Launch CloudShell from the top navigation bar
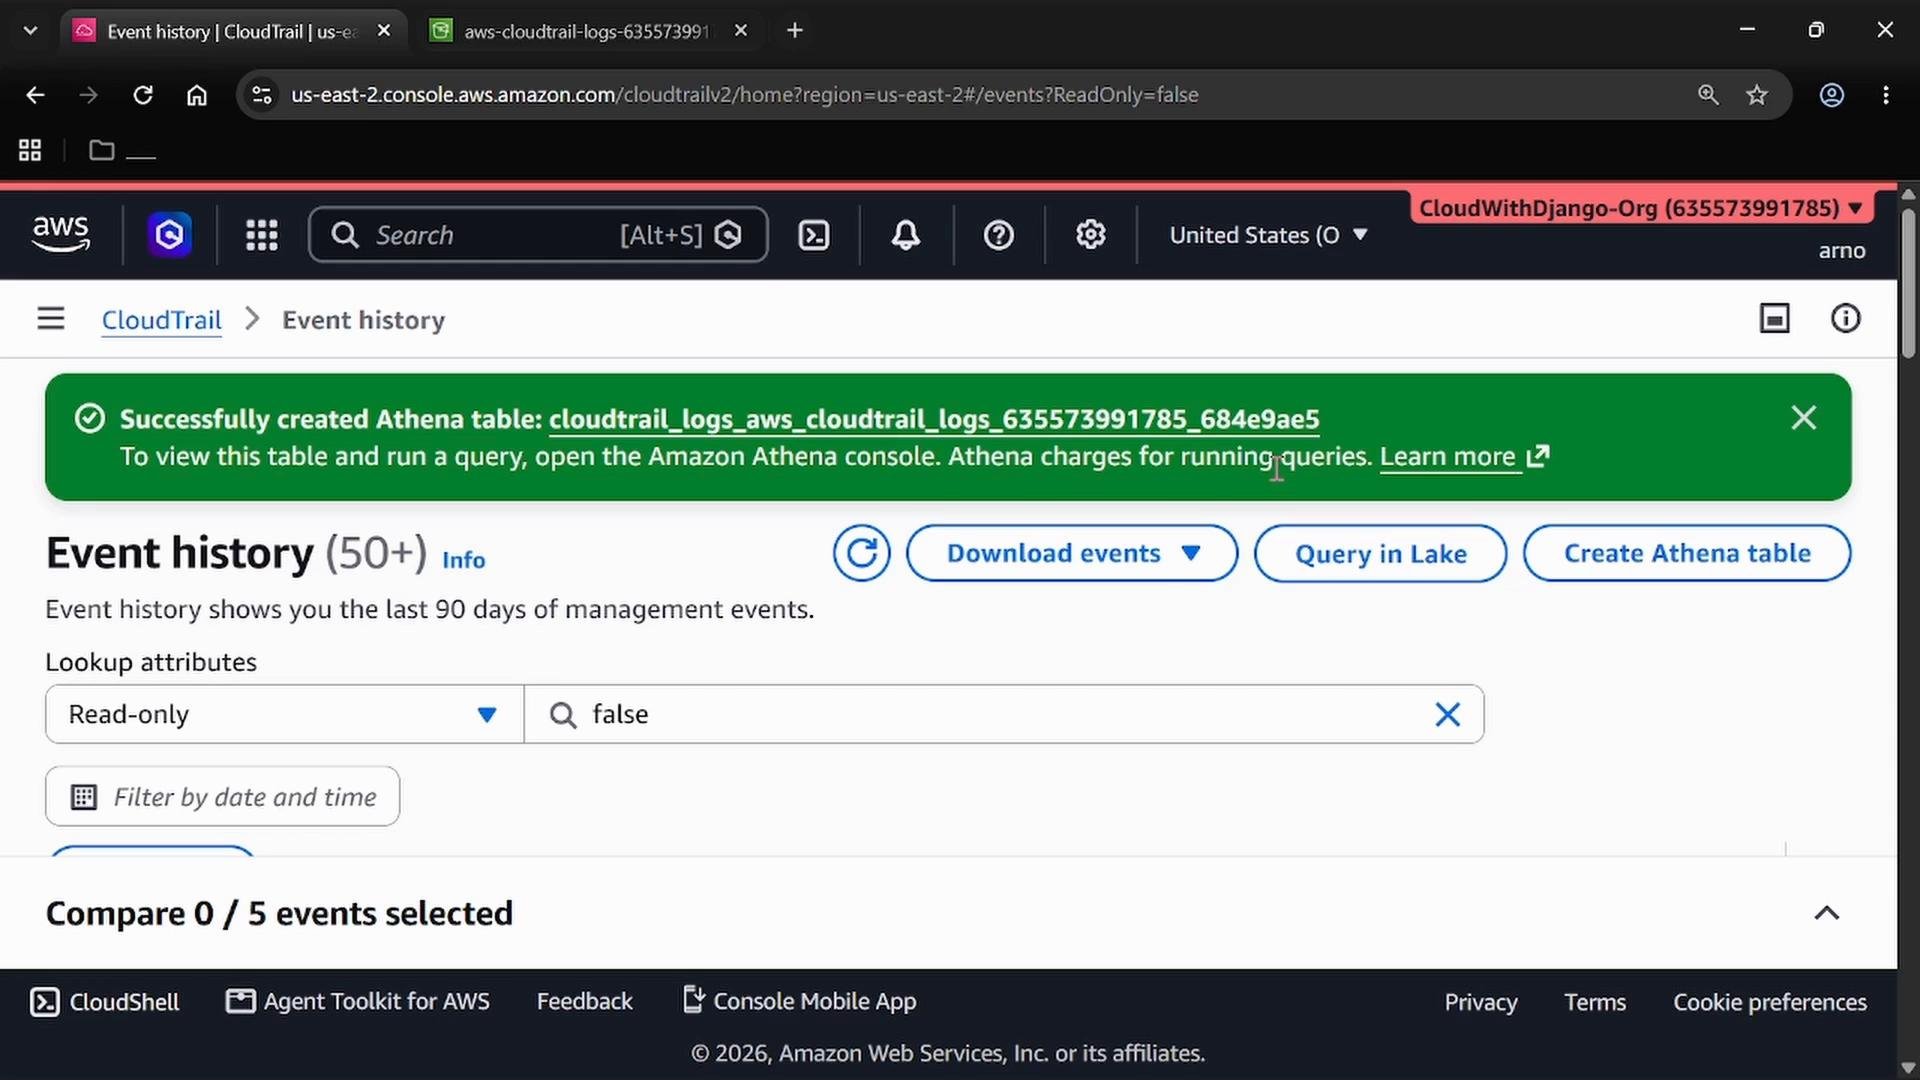Image resolution: width=1920 pixels, height=1080 pixels. (x=814, y=235)
